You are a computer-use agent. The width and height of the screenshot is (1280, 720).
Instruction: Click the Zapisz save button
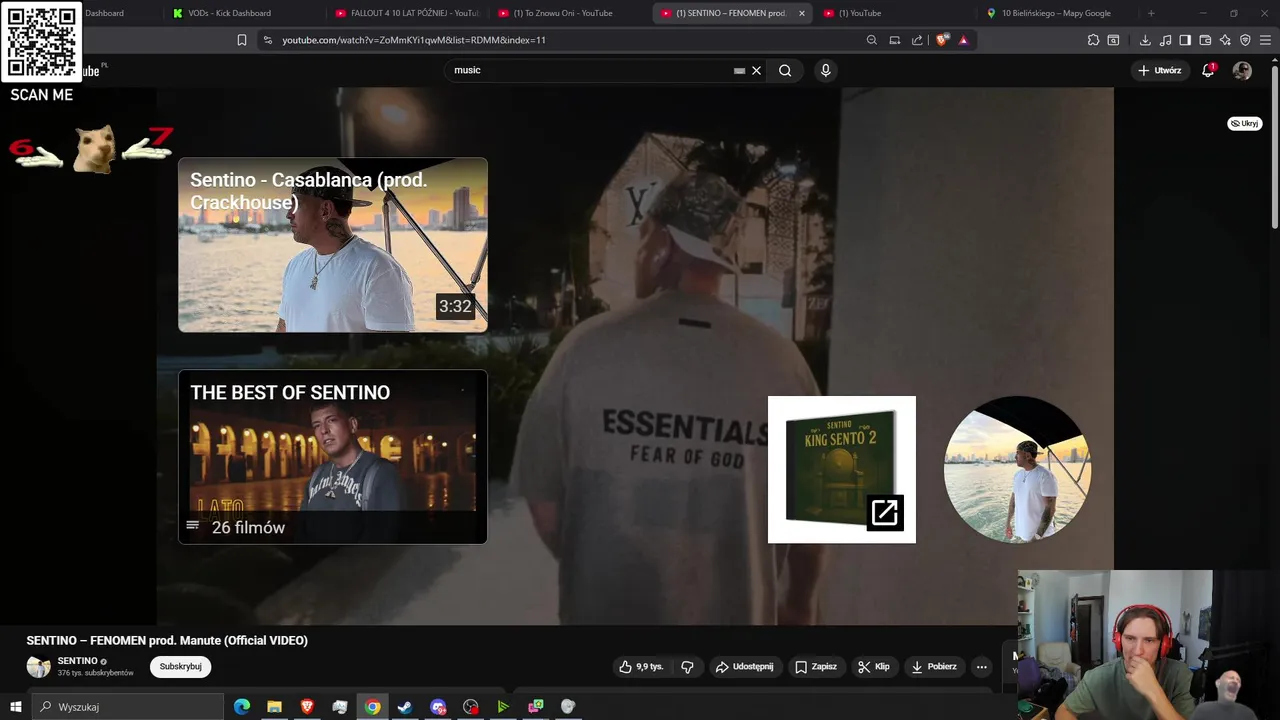click(816, 666)
